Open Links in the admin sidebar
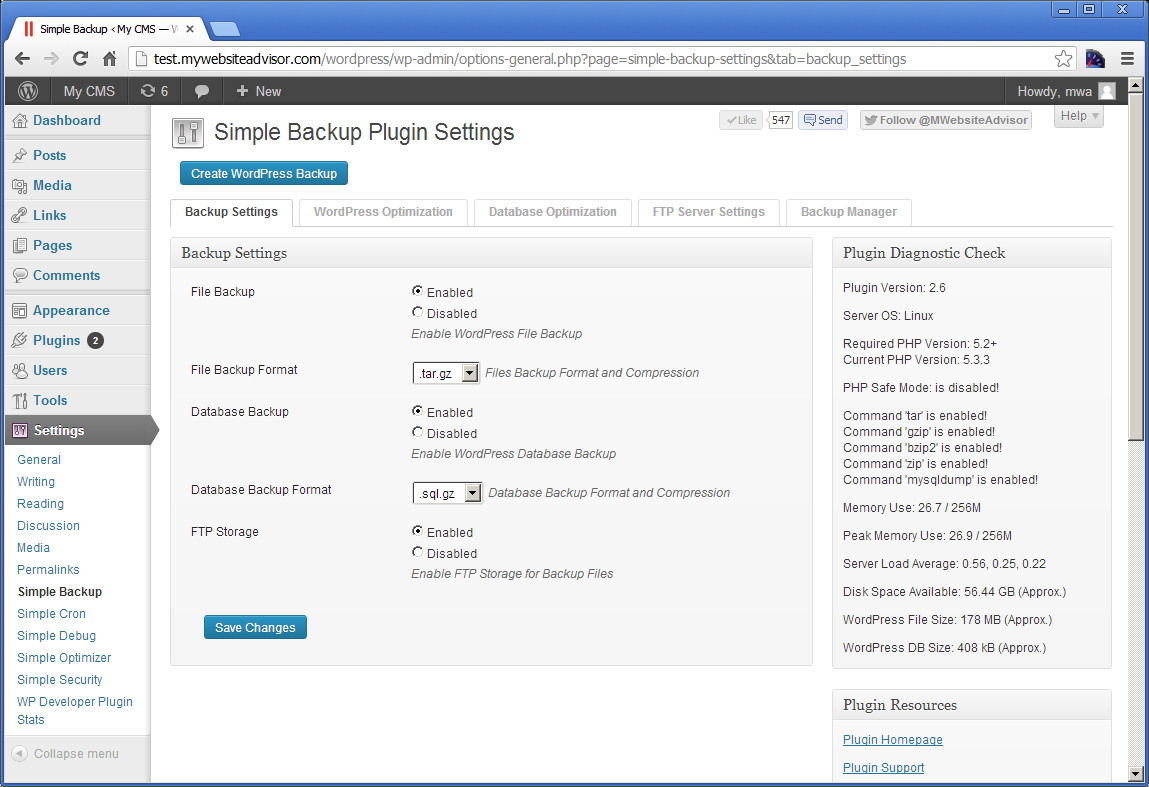Image resolution: width=1149 pixels, height=787 pixels. click(x=49, y=215)
